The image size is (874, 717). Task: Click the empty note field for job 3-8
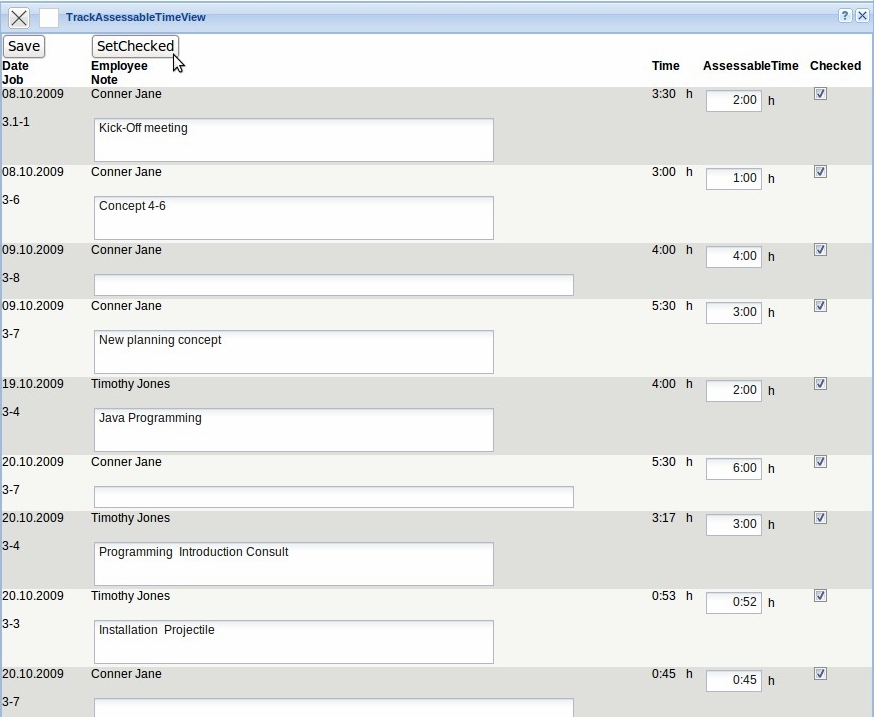333,285
